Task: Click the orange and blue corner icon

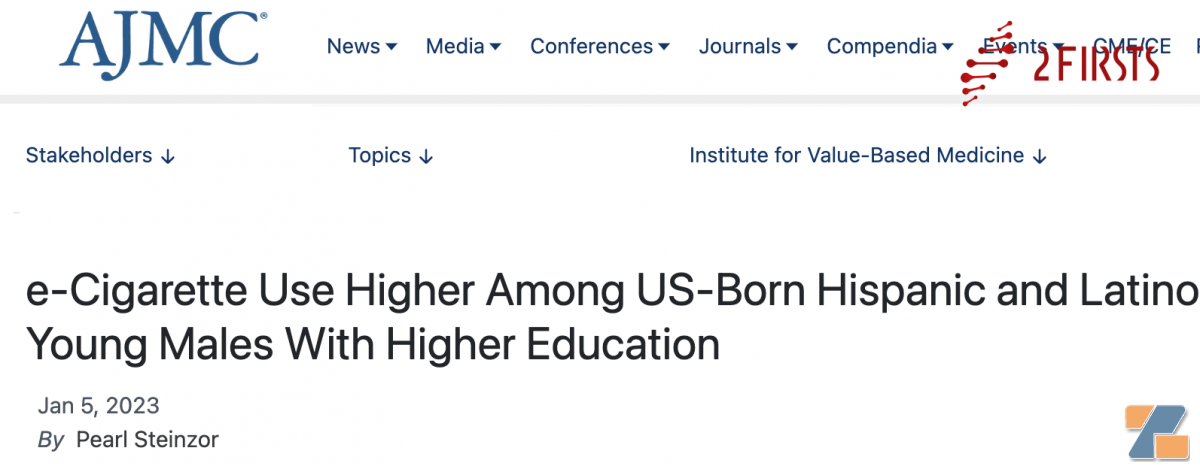Action: click(1157, 432)
